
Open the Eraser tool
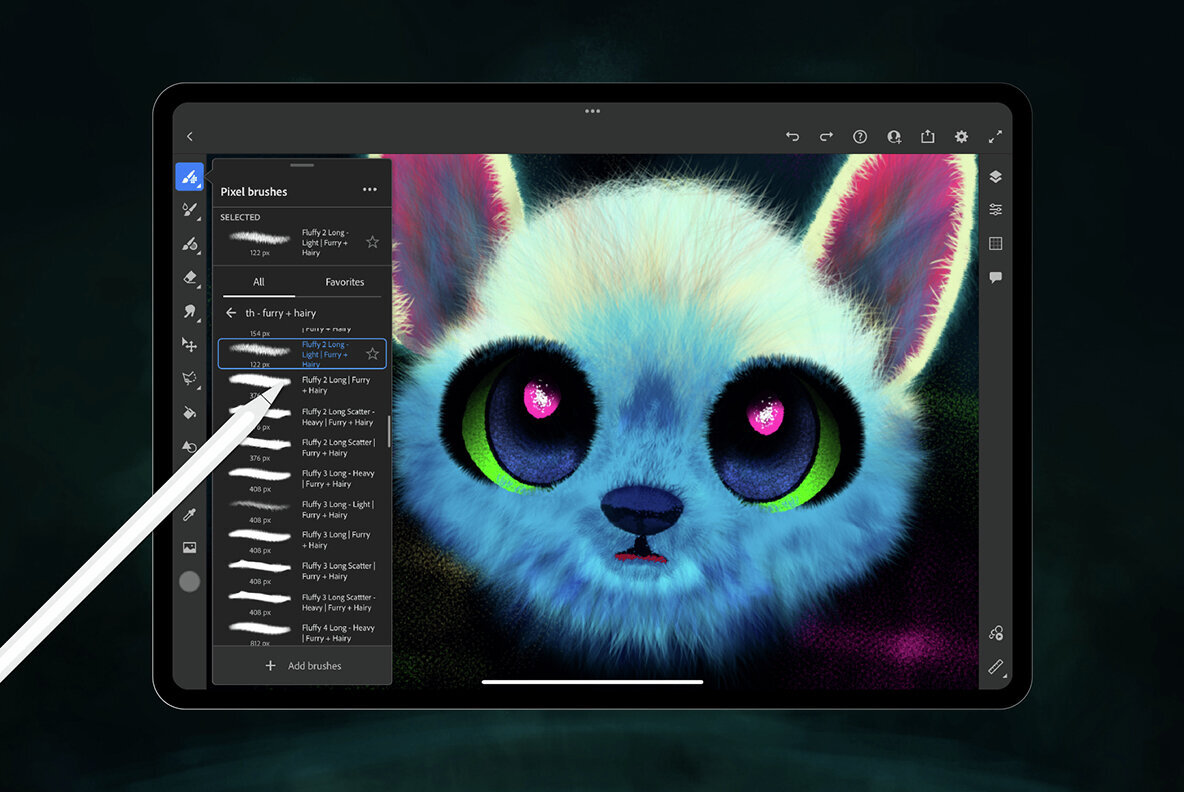pyautogui.click(x=190, y=278)
